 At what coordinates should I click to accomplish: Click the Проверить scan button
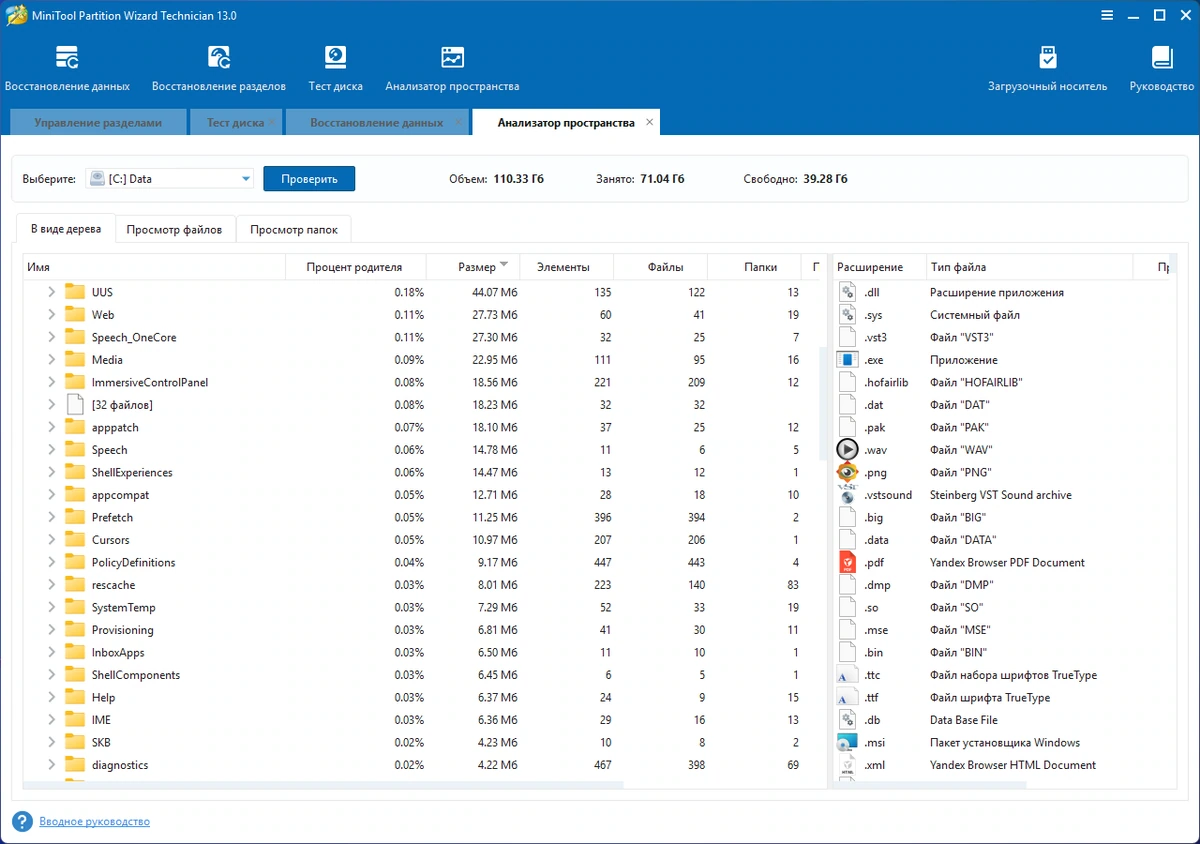[309, 179]
